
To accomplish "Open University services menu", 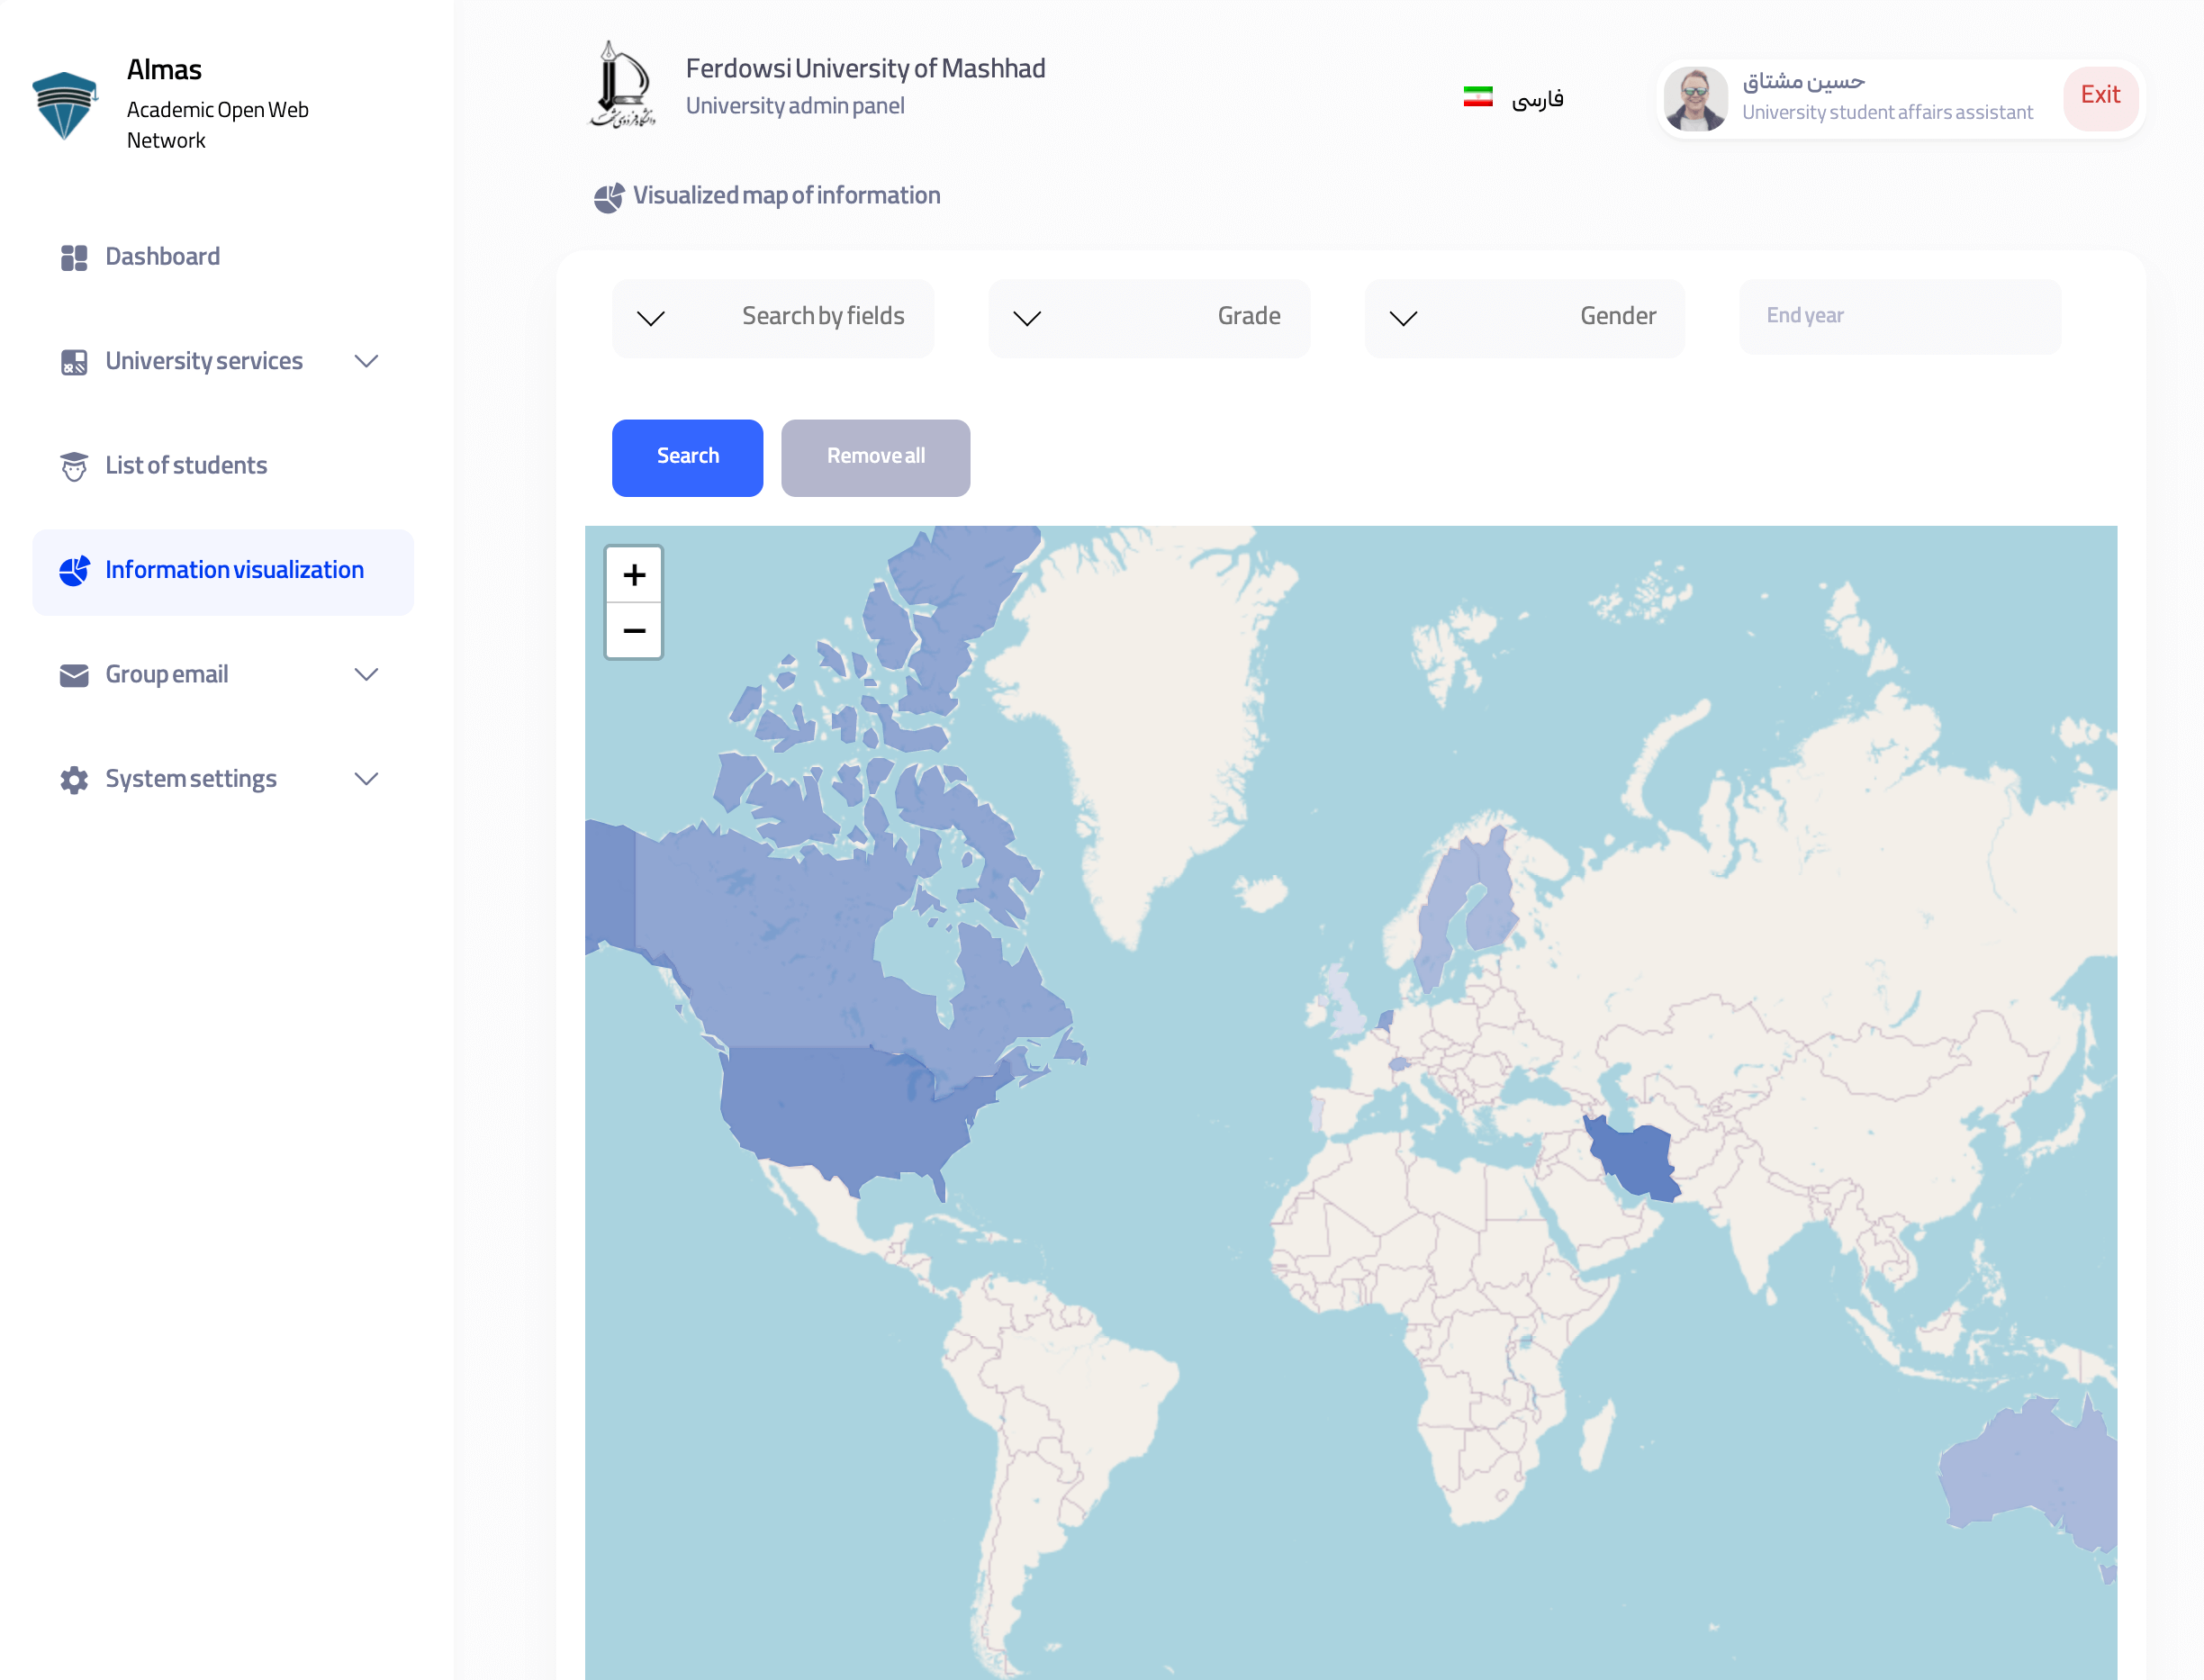I will [x=223, y=361].
